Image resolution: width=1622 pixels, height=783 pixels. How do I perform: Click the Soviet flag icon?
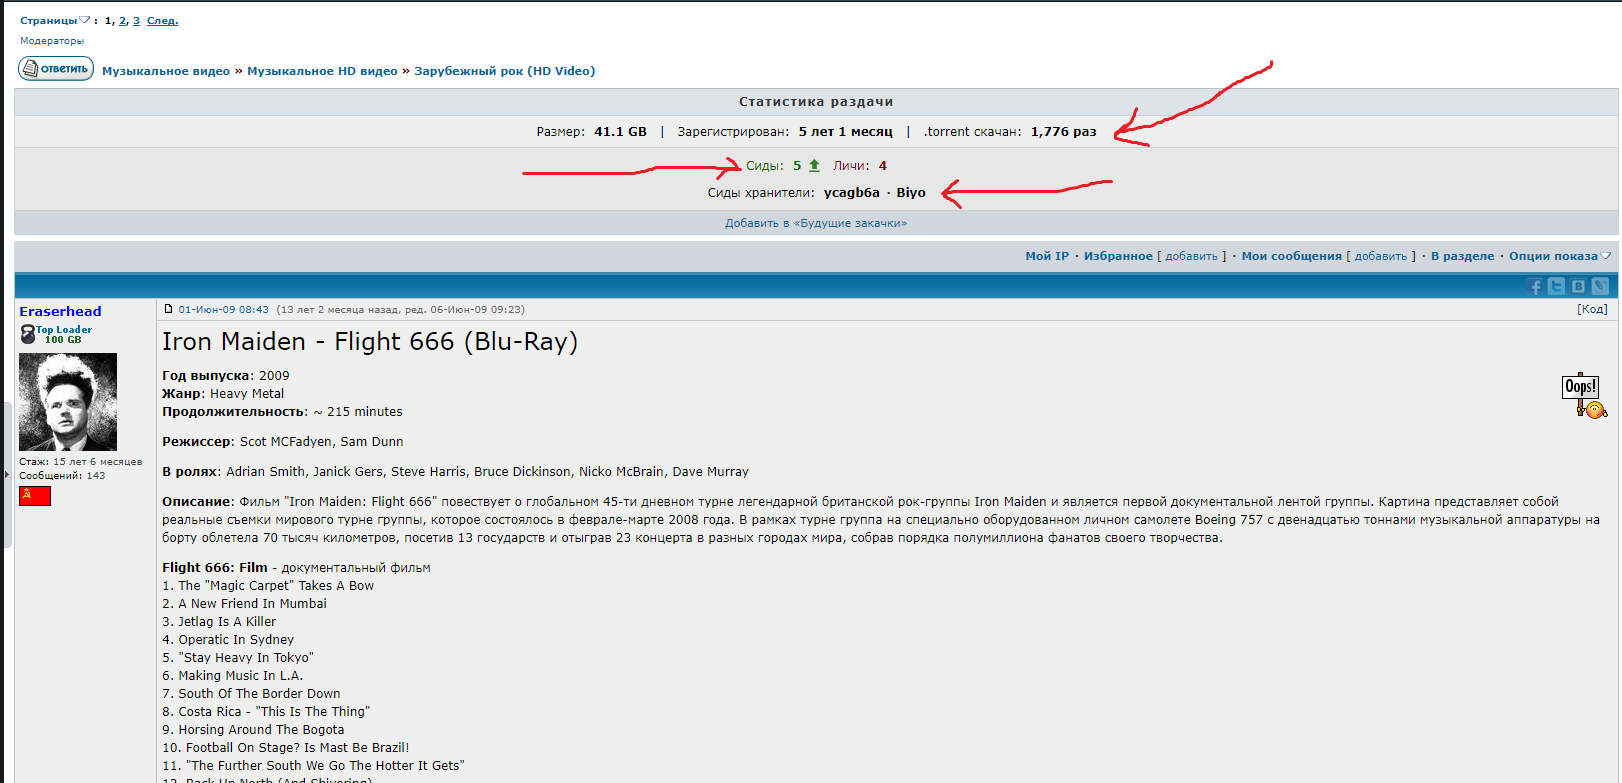coord(35,496)
